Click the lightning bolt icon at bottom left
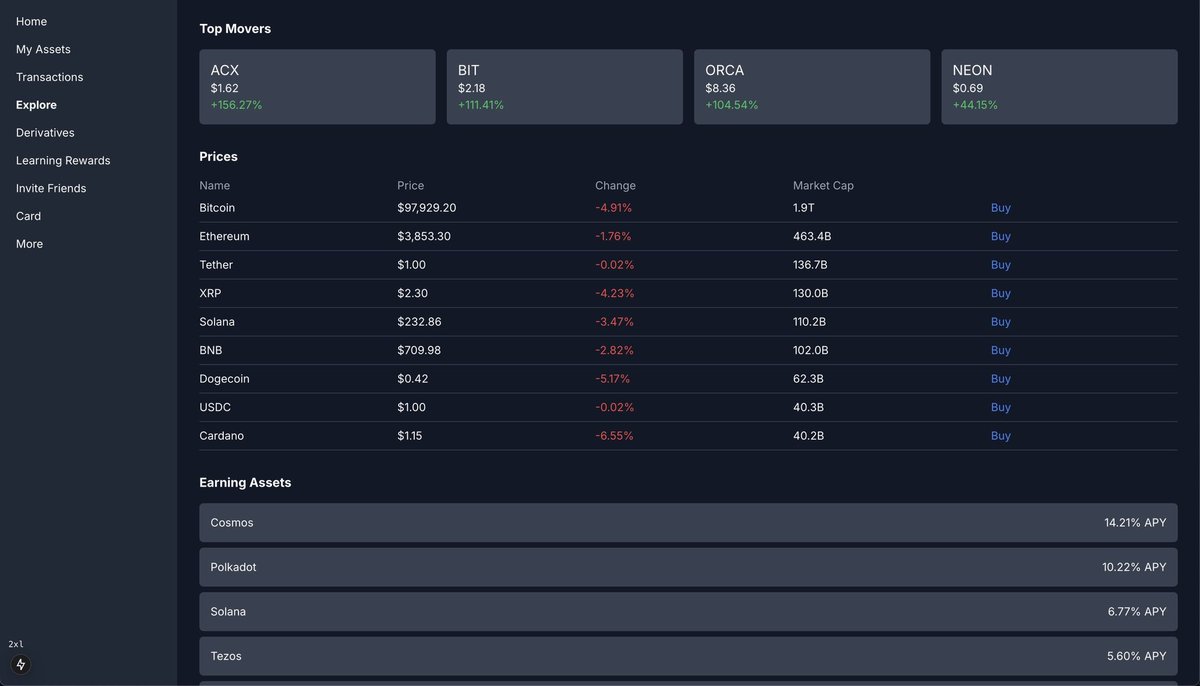 [20, 664]
